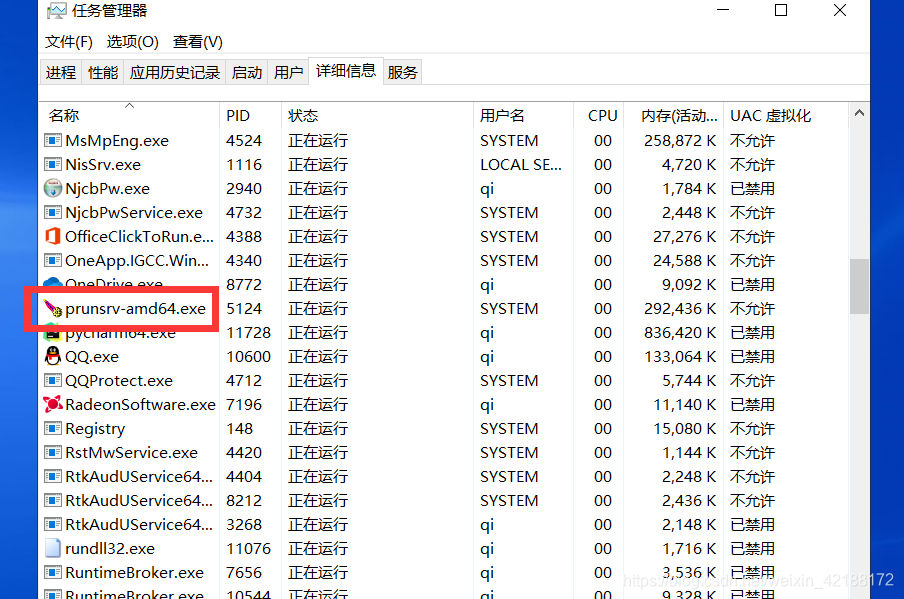This screenshot has height=599, width=904.
Task: Click the RstMwService.exe process icon
Action: [x=52, y=453]
